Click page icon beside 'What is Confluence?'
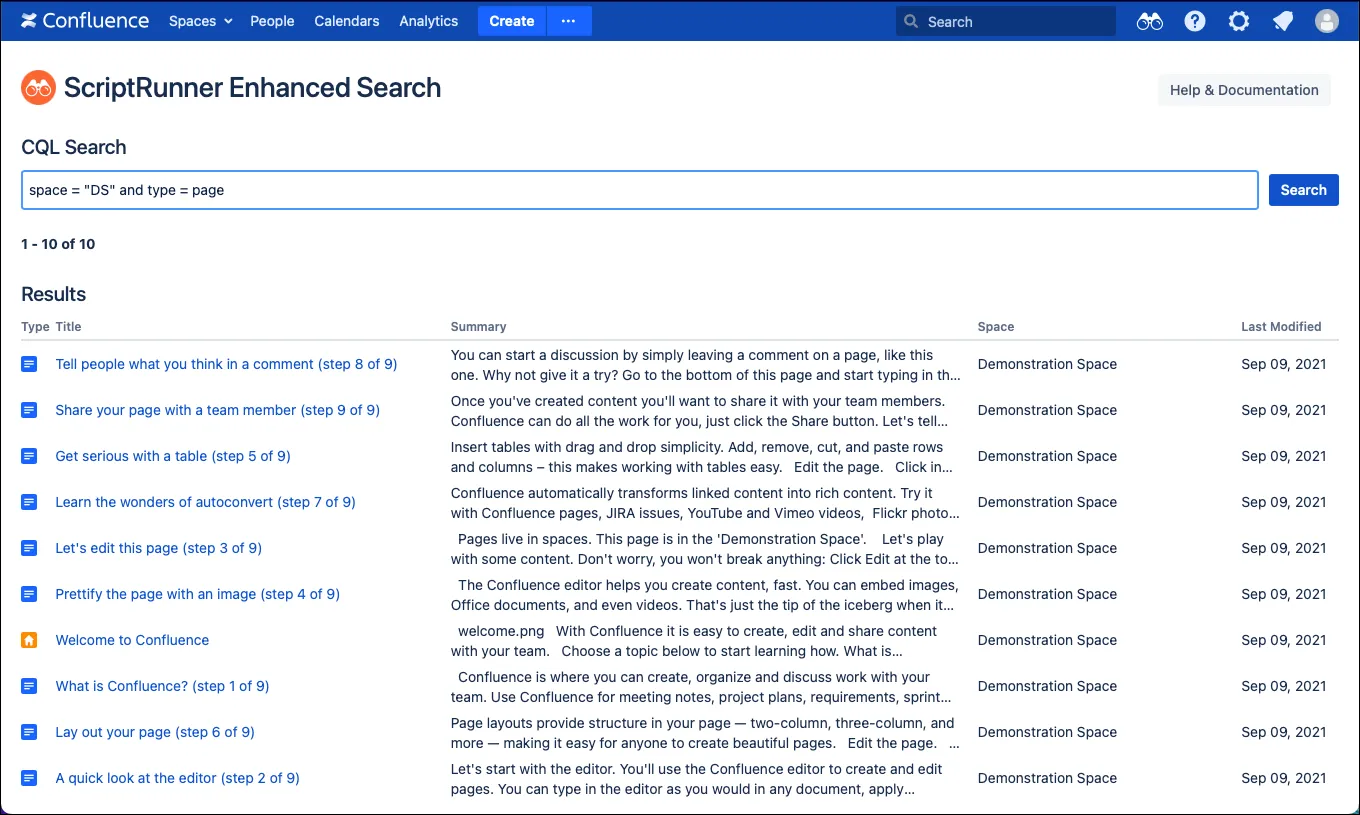 tap(29, 686)
